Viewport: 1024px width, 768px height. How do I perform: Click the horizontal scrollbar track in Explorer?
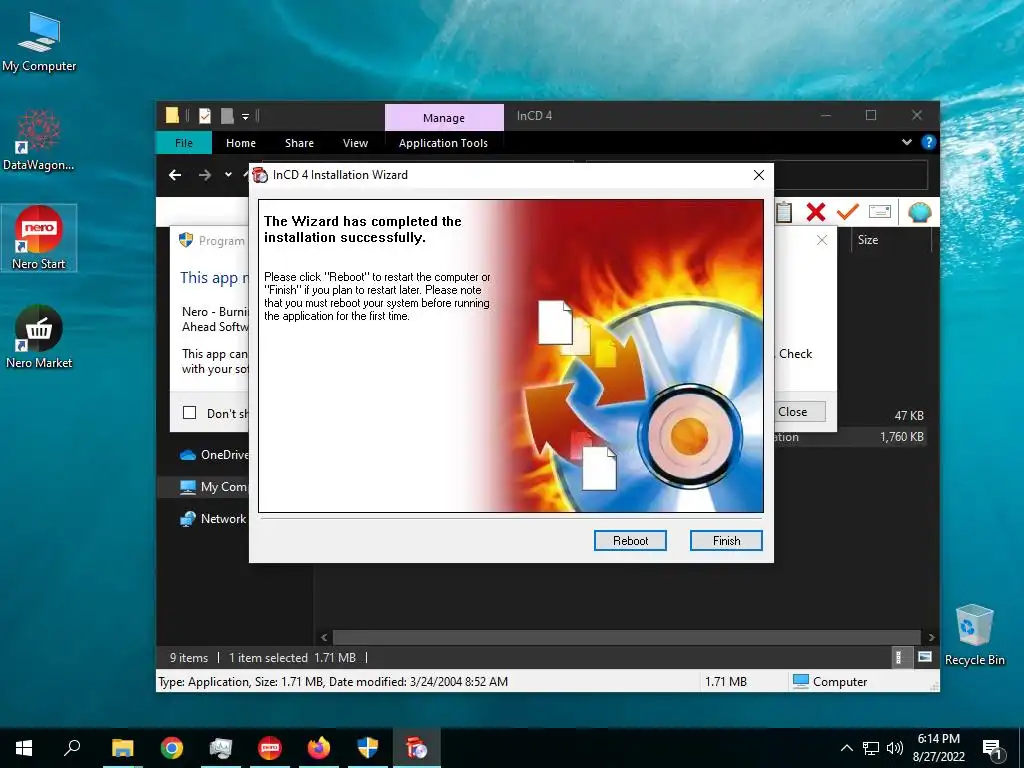627,637
